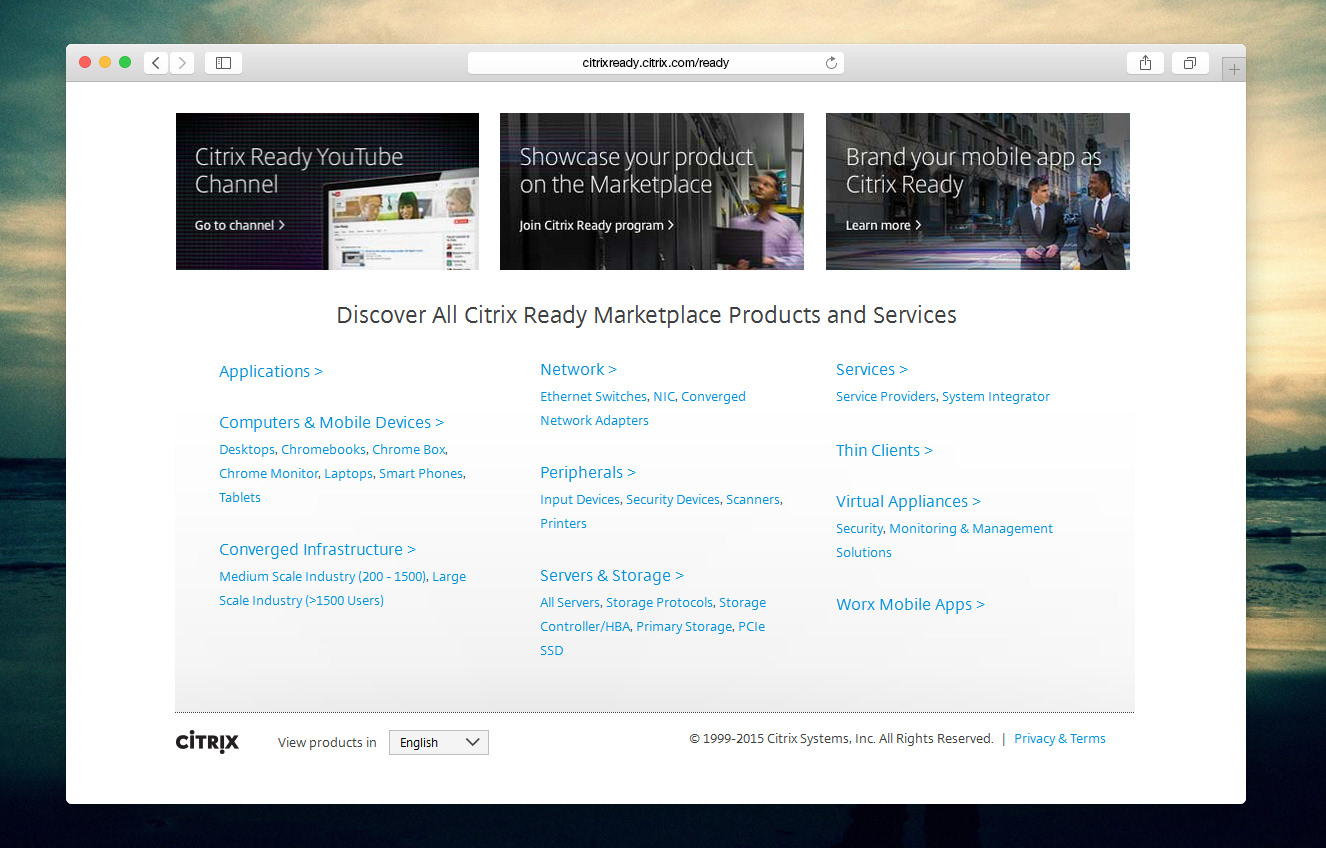Select the Printers subcategory
This screenshot has height=848, width=1326.
click(563, 523)
